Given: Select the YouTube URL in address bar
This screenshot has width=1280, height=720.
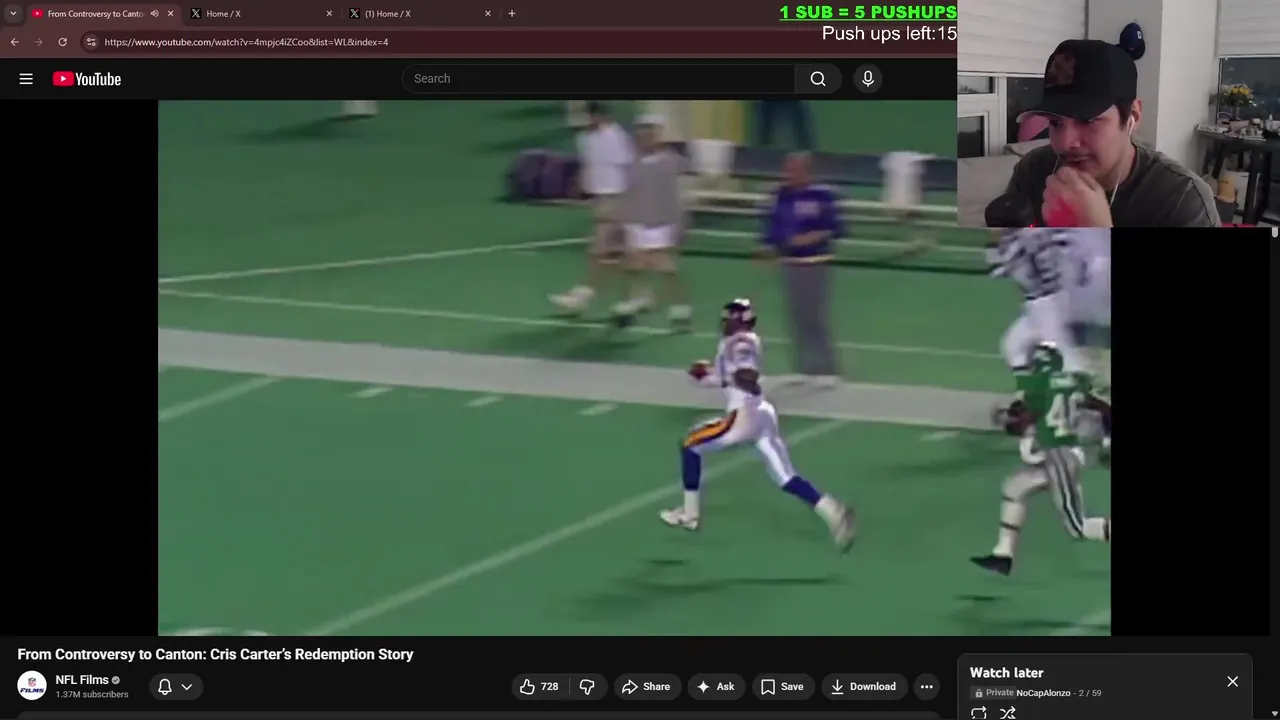Looking at the screenshot, I should (x=246, y=42).
